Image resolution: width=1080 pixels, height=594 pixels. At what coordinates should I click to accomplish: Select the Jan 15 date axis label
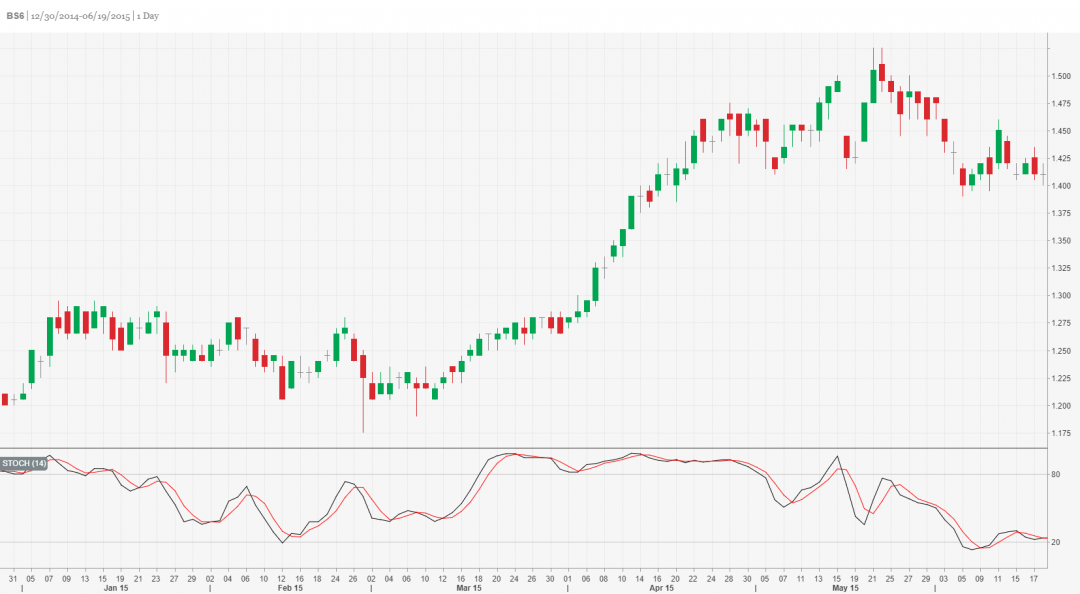pyautogui.click(x=114, y=588)
